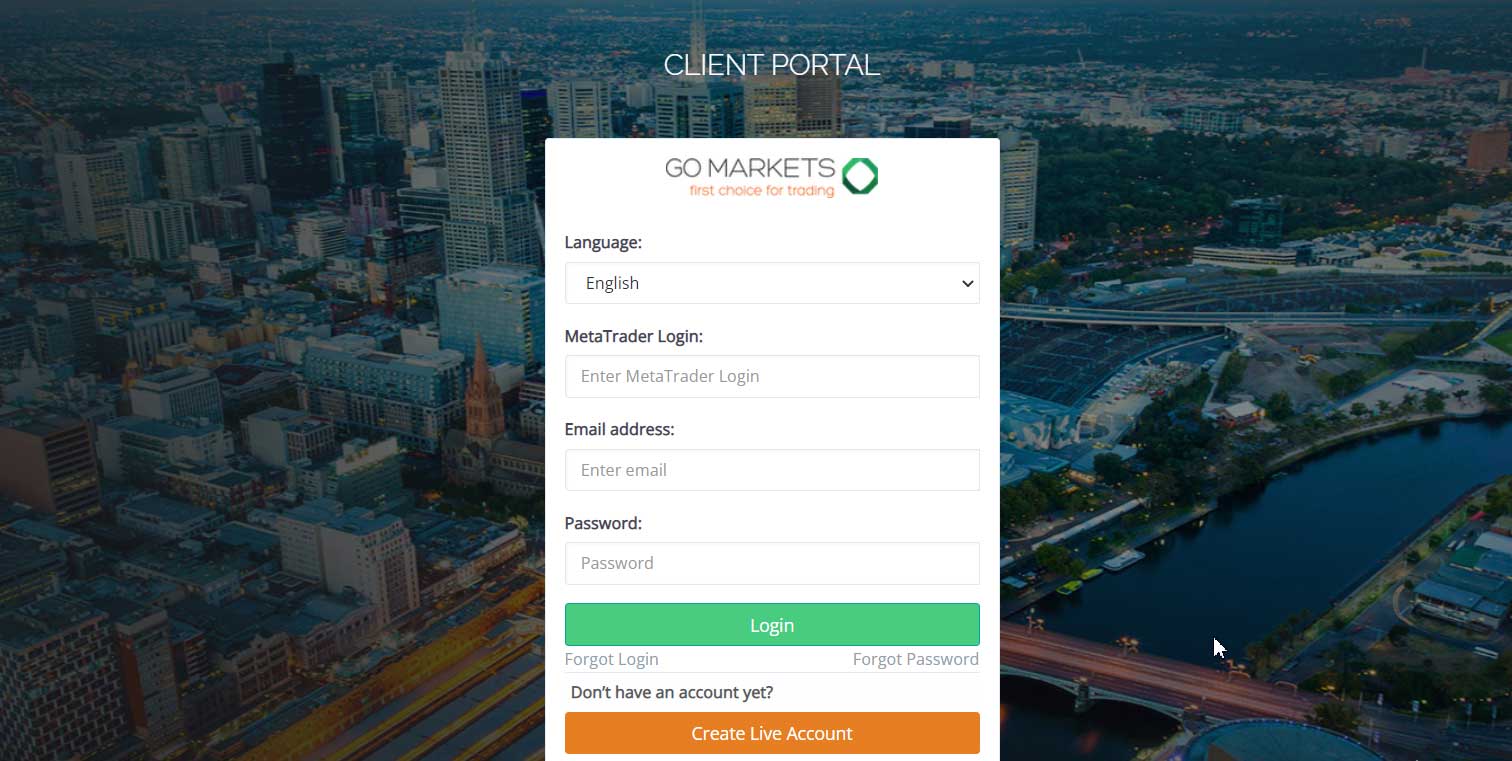1512x761 pixels.
Task: Click the green Login button
Action: pyautogui.click(x=772, y=625)
